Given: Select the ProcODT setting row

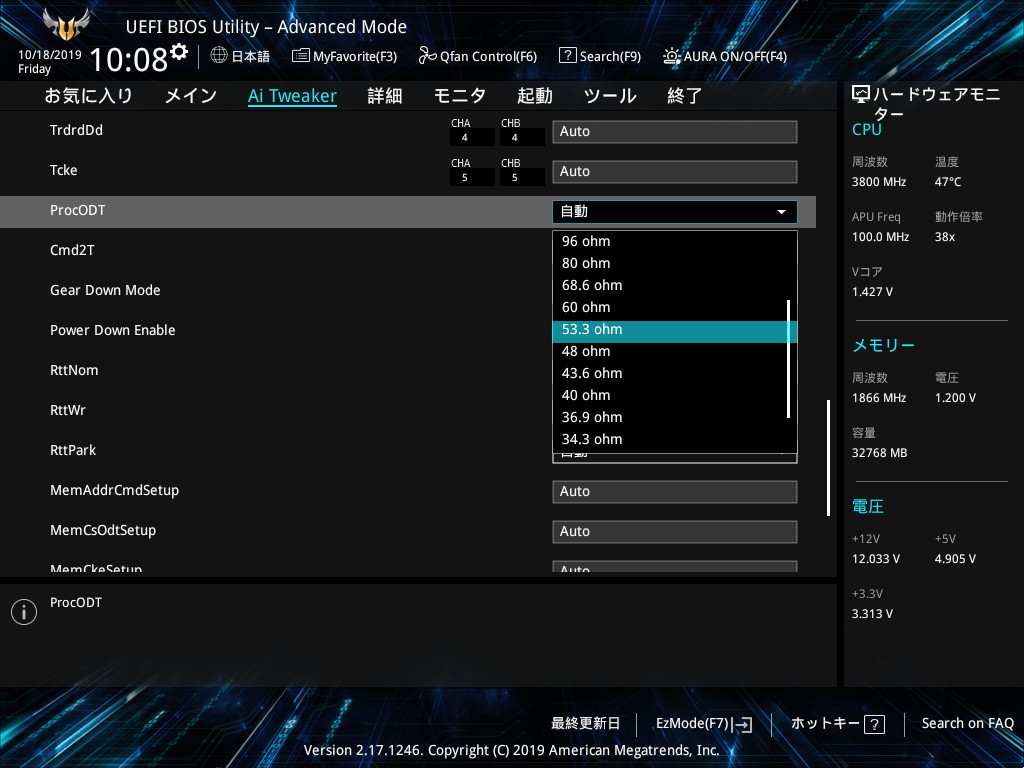Looking at the screenshot, I should (408, 212).
